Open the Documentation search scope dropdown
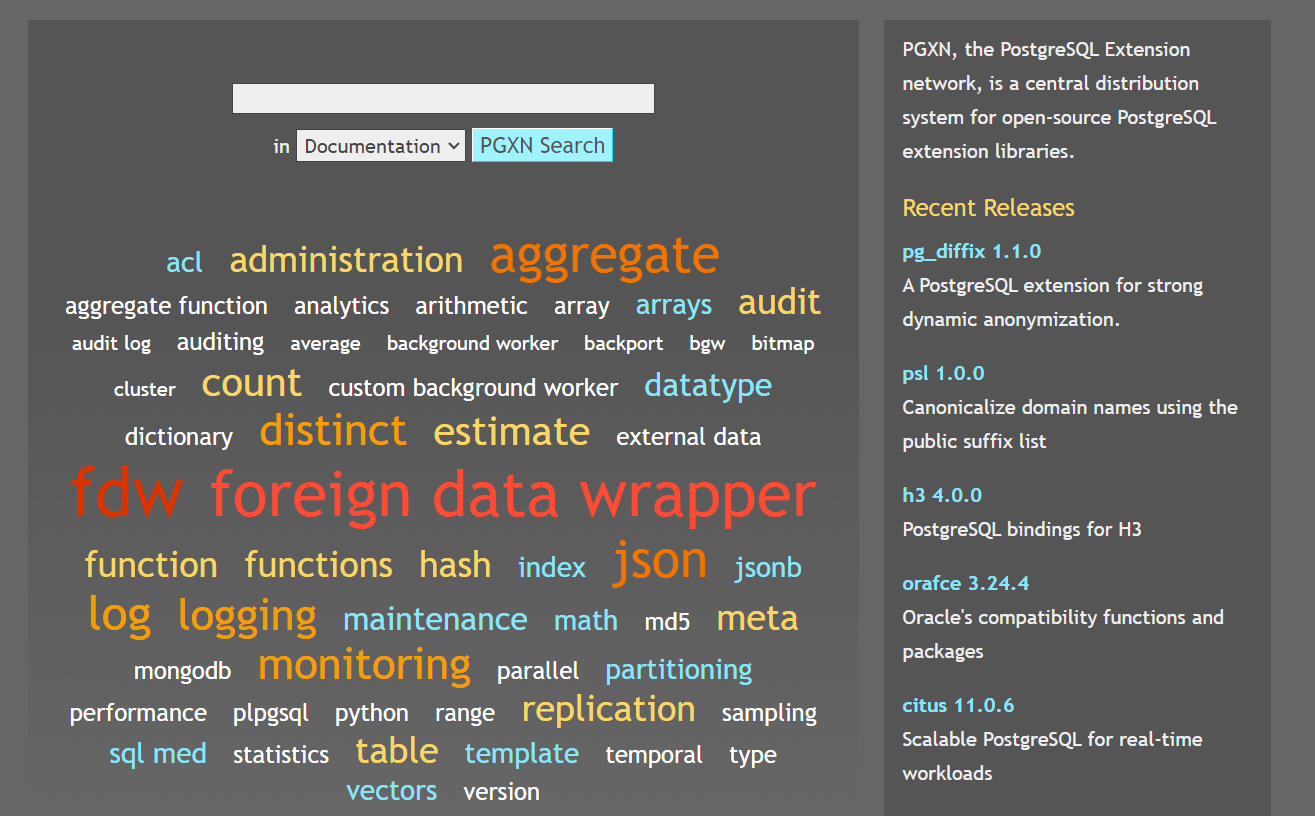The width and height of the screenshot is (1315, 816). point(381,146)
